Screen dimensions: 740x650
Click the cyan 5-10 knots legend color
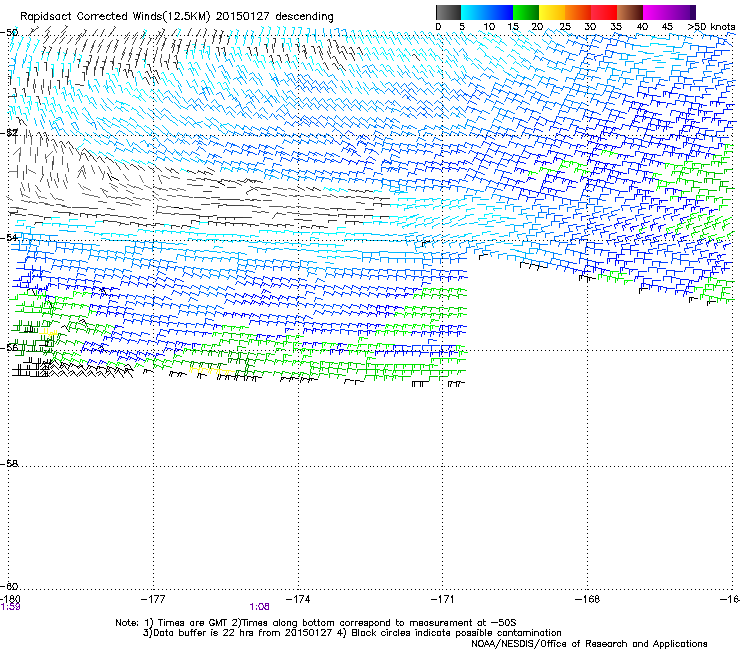point(474,12)
